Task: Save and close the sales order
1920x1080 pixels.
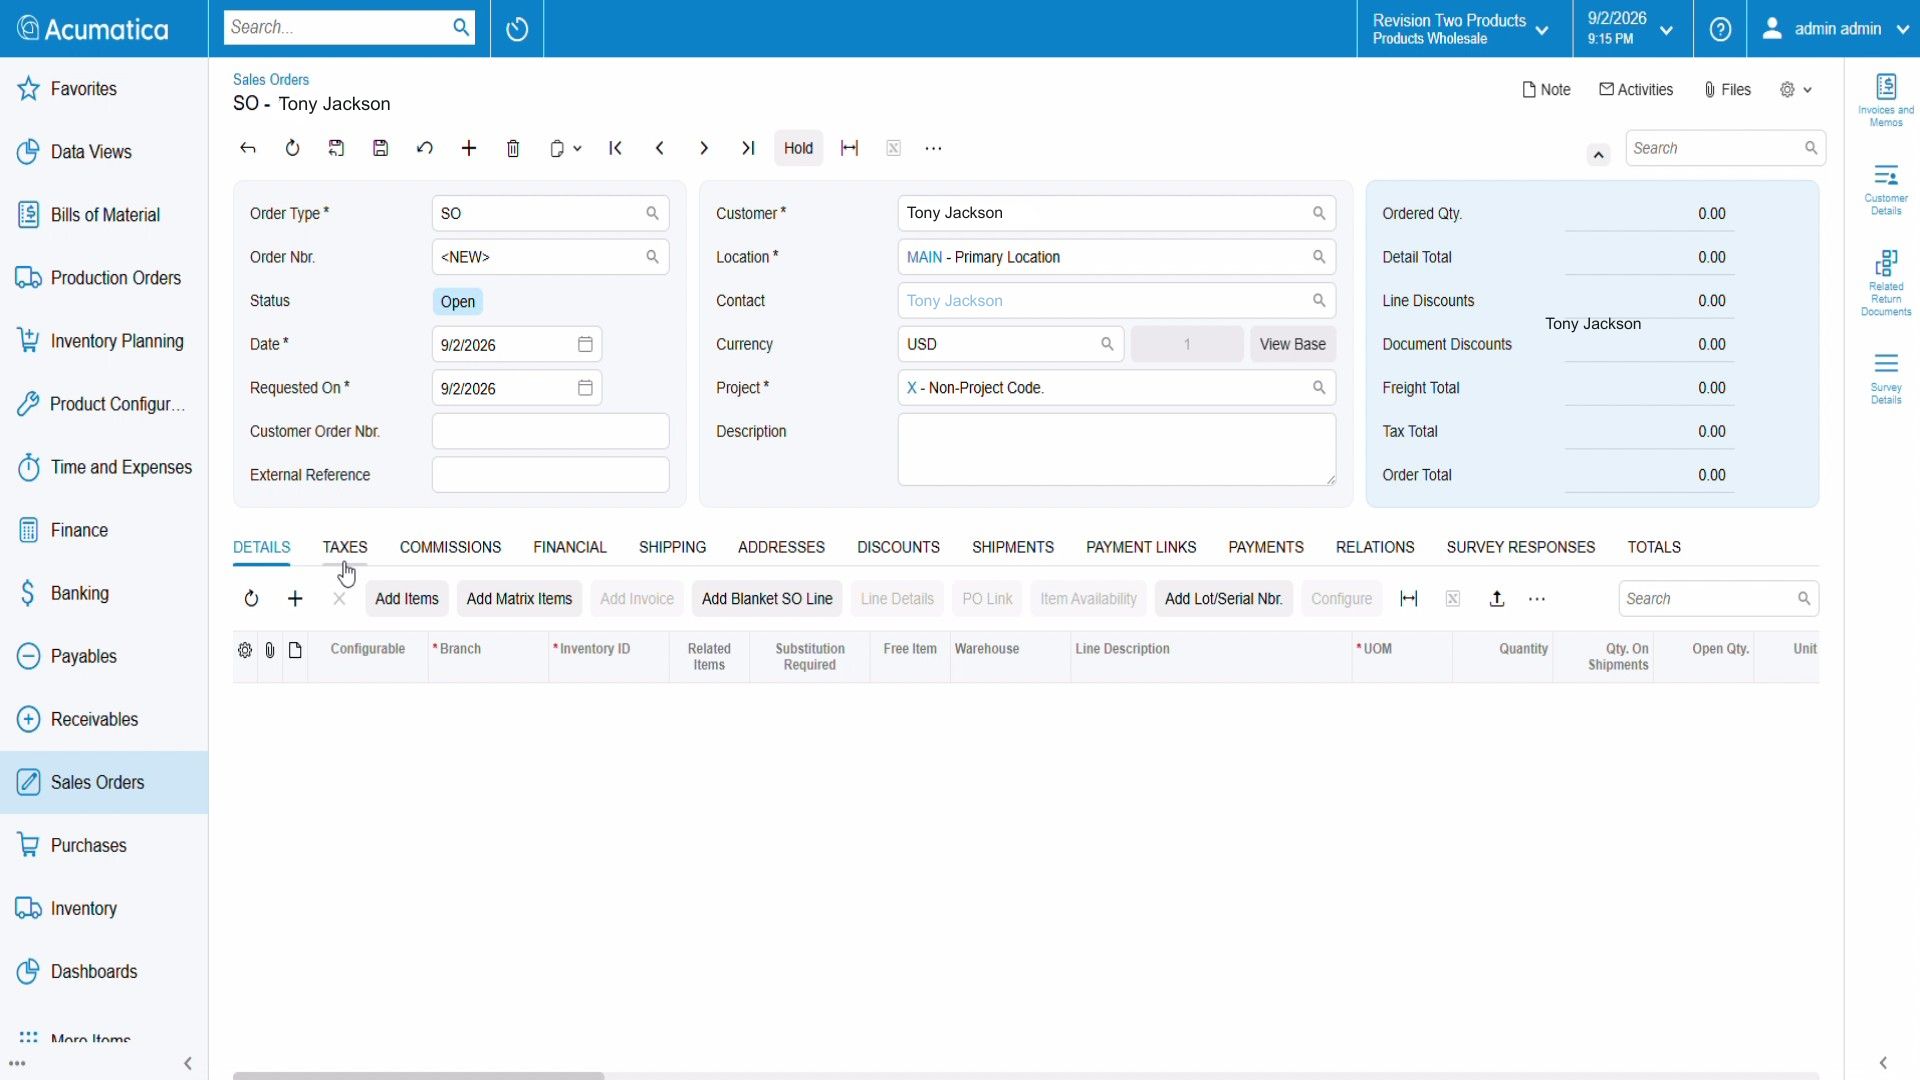Action: 336,148
